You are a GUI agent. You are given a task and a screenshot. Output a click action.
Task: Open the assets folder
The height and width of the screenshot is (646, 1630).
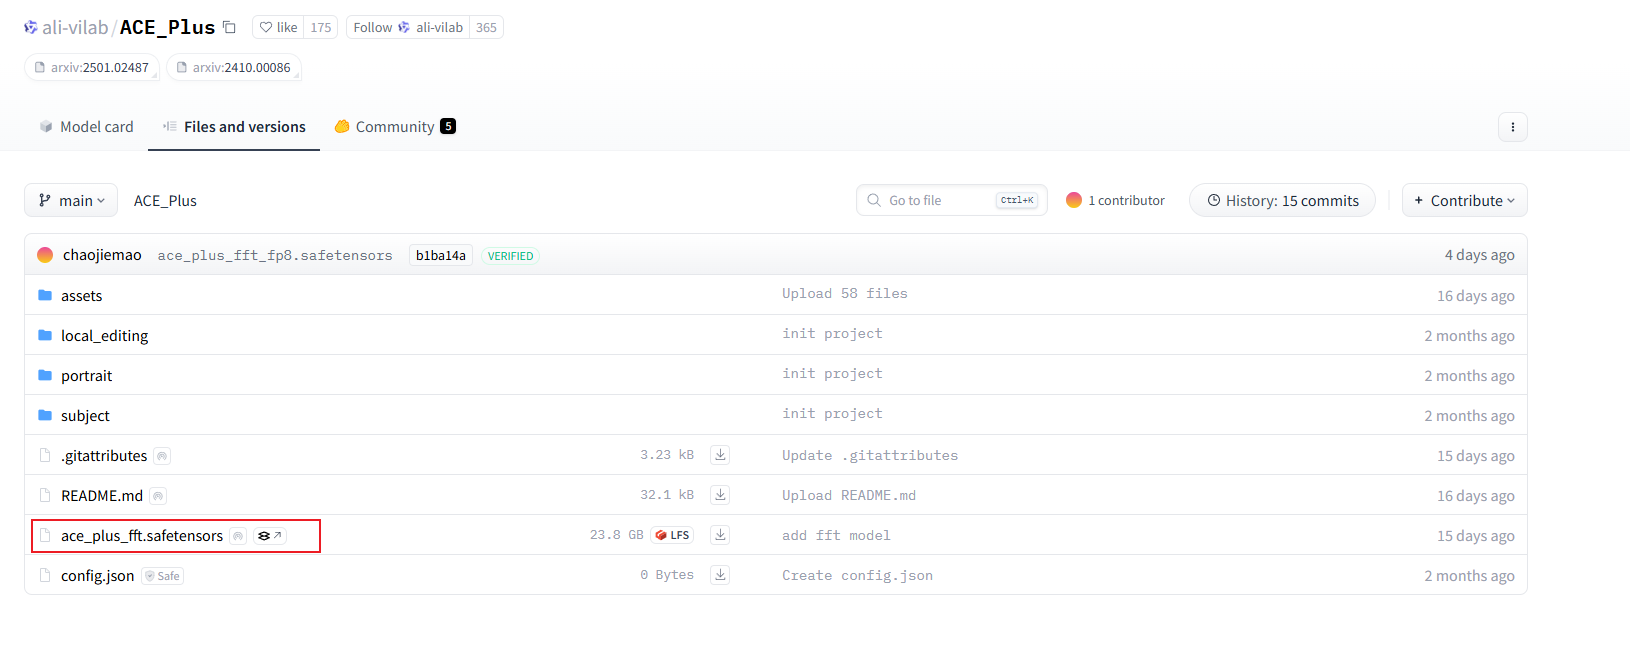81,296
